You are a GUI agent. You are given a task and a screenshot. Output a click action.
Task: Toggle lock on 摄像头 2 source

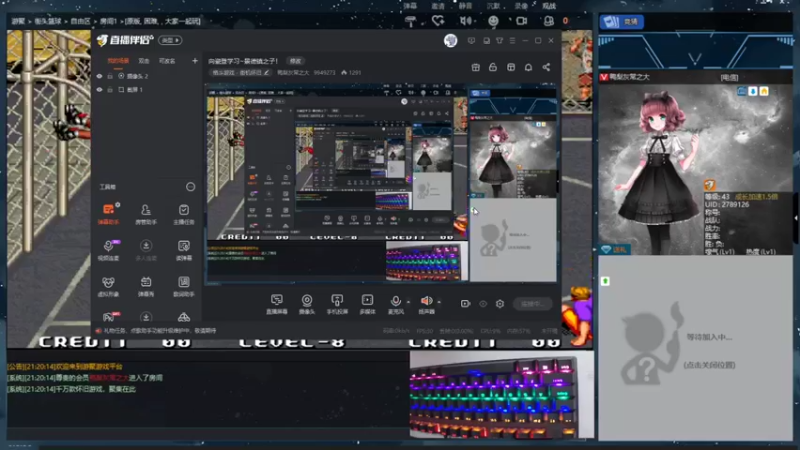[x=110, y=76]
